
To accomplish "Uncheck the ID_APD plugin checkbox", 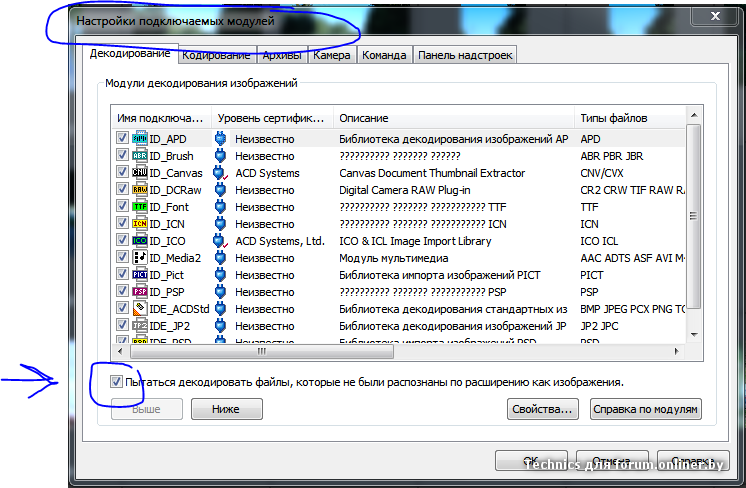I will [122, 138].
